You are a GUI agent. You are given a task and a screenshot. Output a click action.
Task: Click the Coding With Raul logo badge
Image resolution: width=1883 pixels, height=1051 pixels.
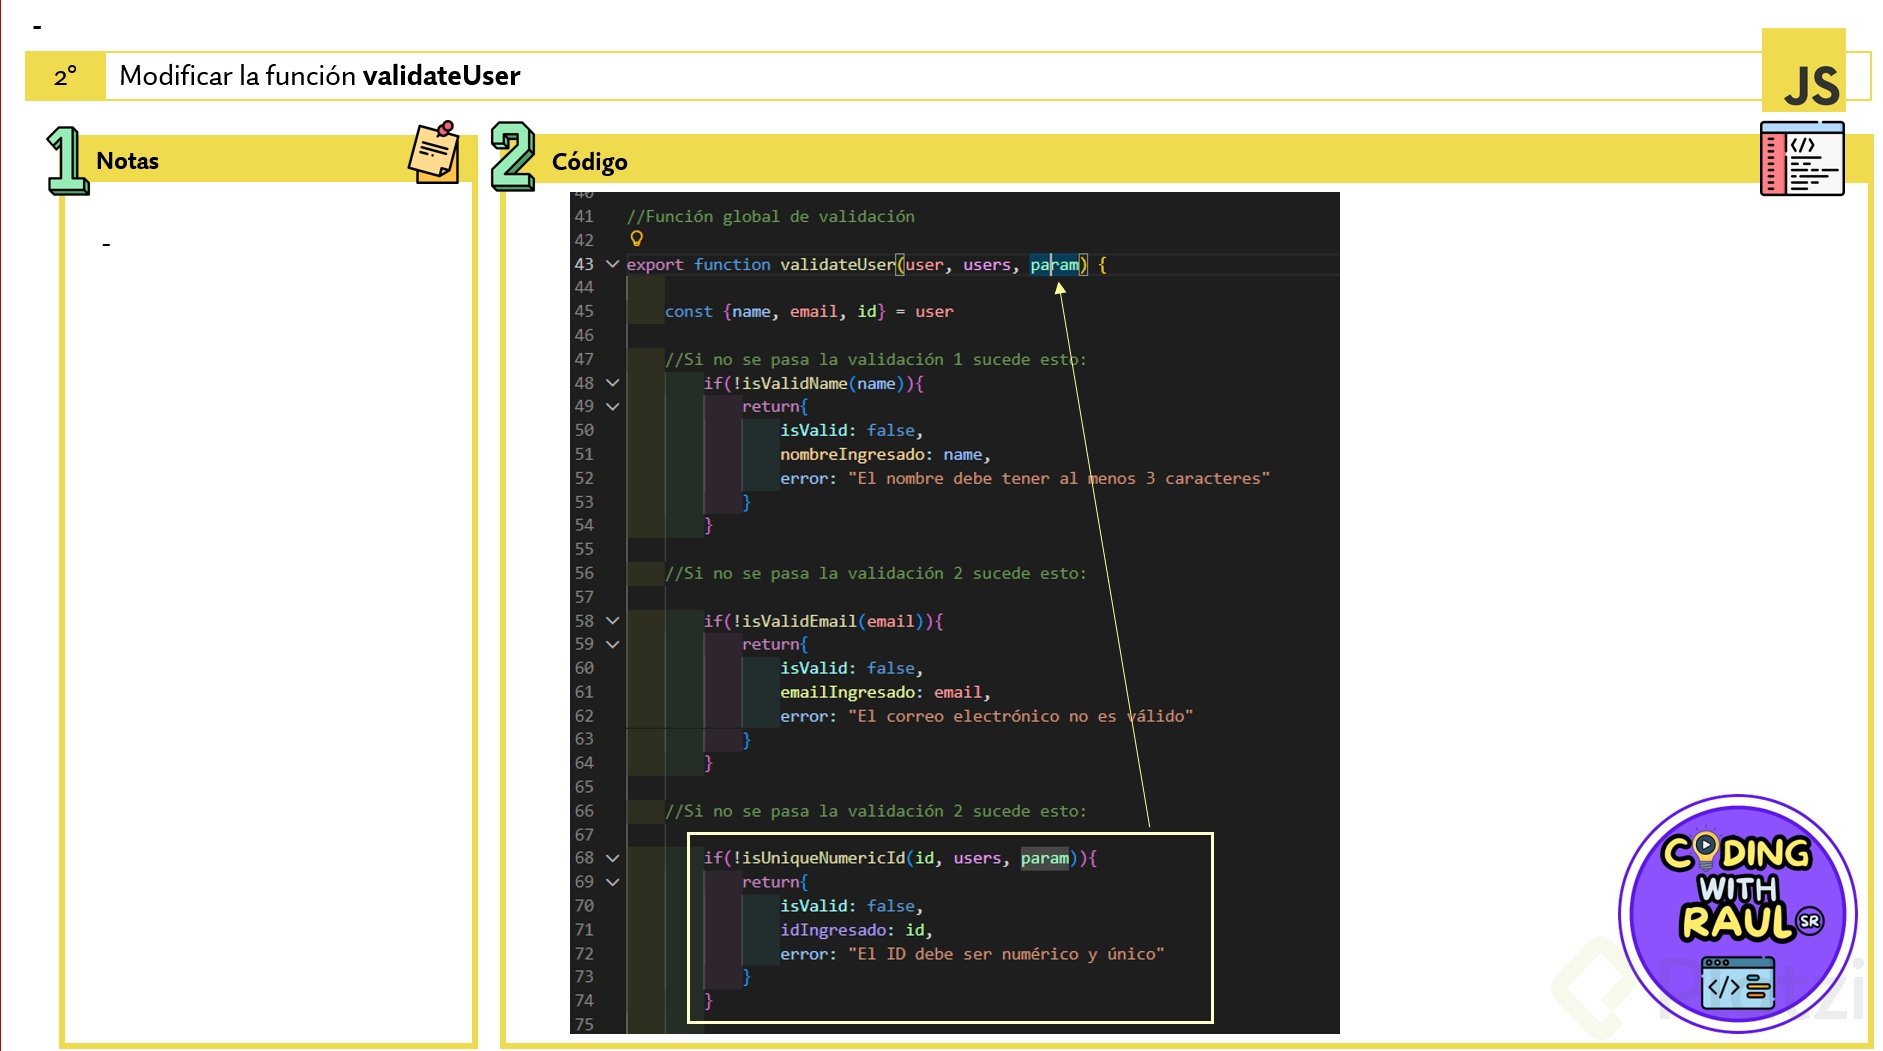point(1738,913)
